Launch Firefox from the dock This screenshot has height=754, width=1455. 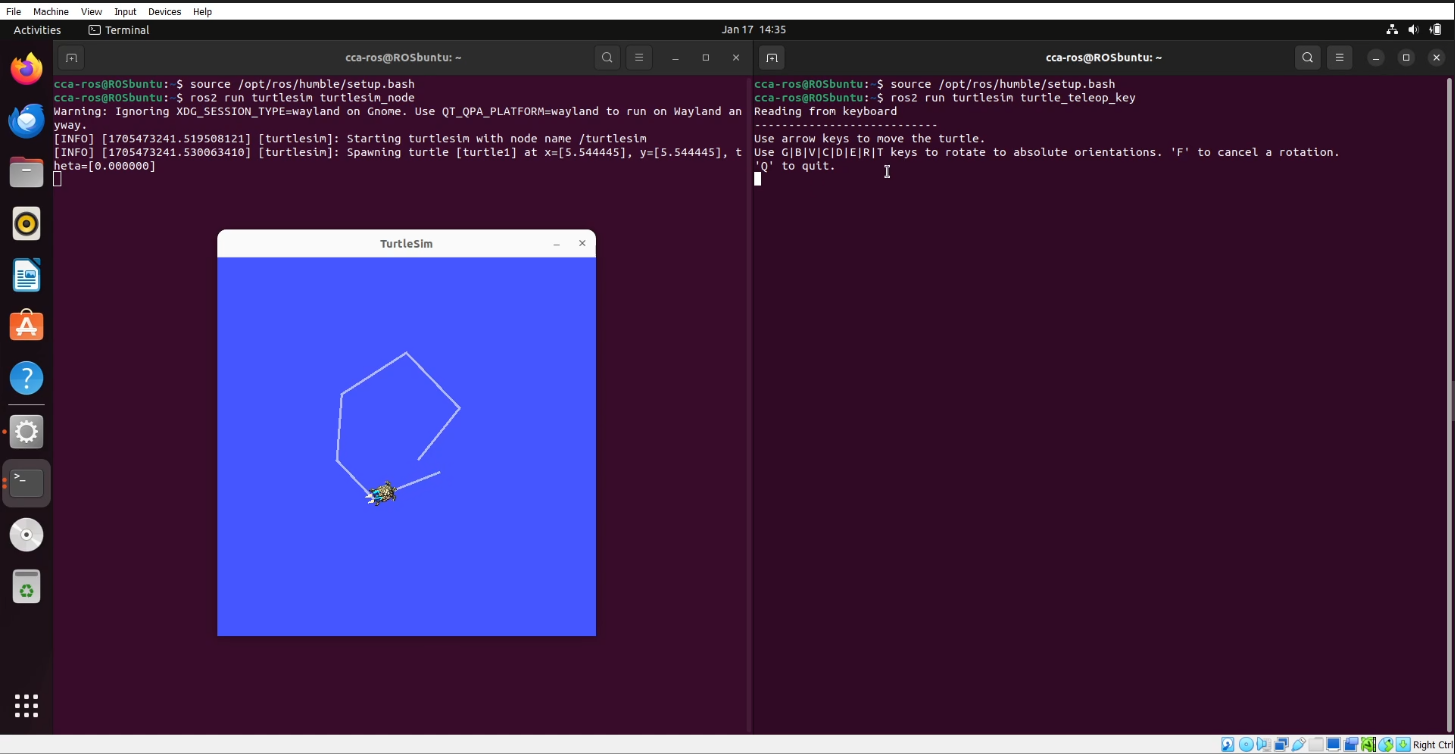(27, 69)
